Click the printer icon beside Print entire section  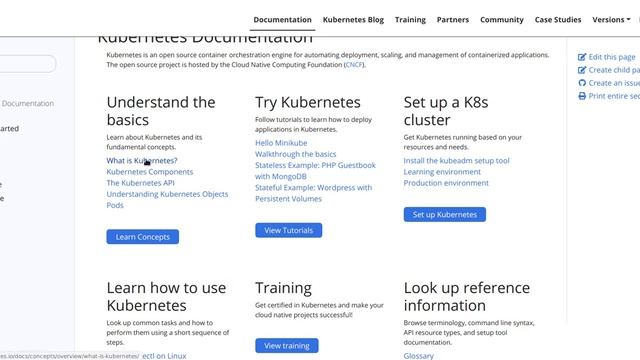pyautogui.click(x=582, y=96)
